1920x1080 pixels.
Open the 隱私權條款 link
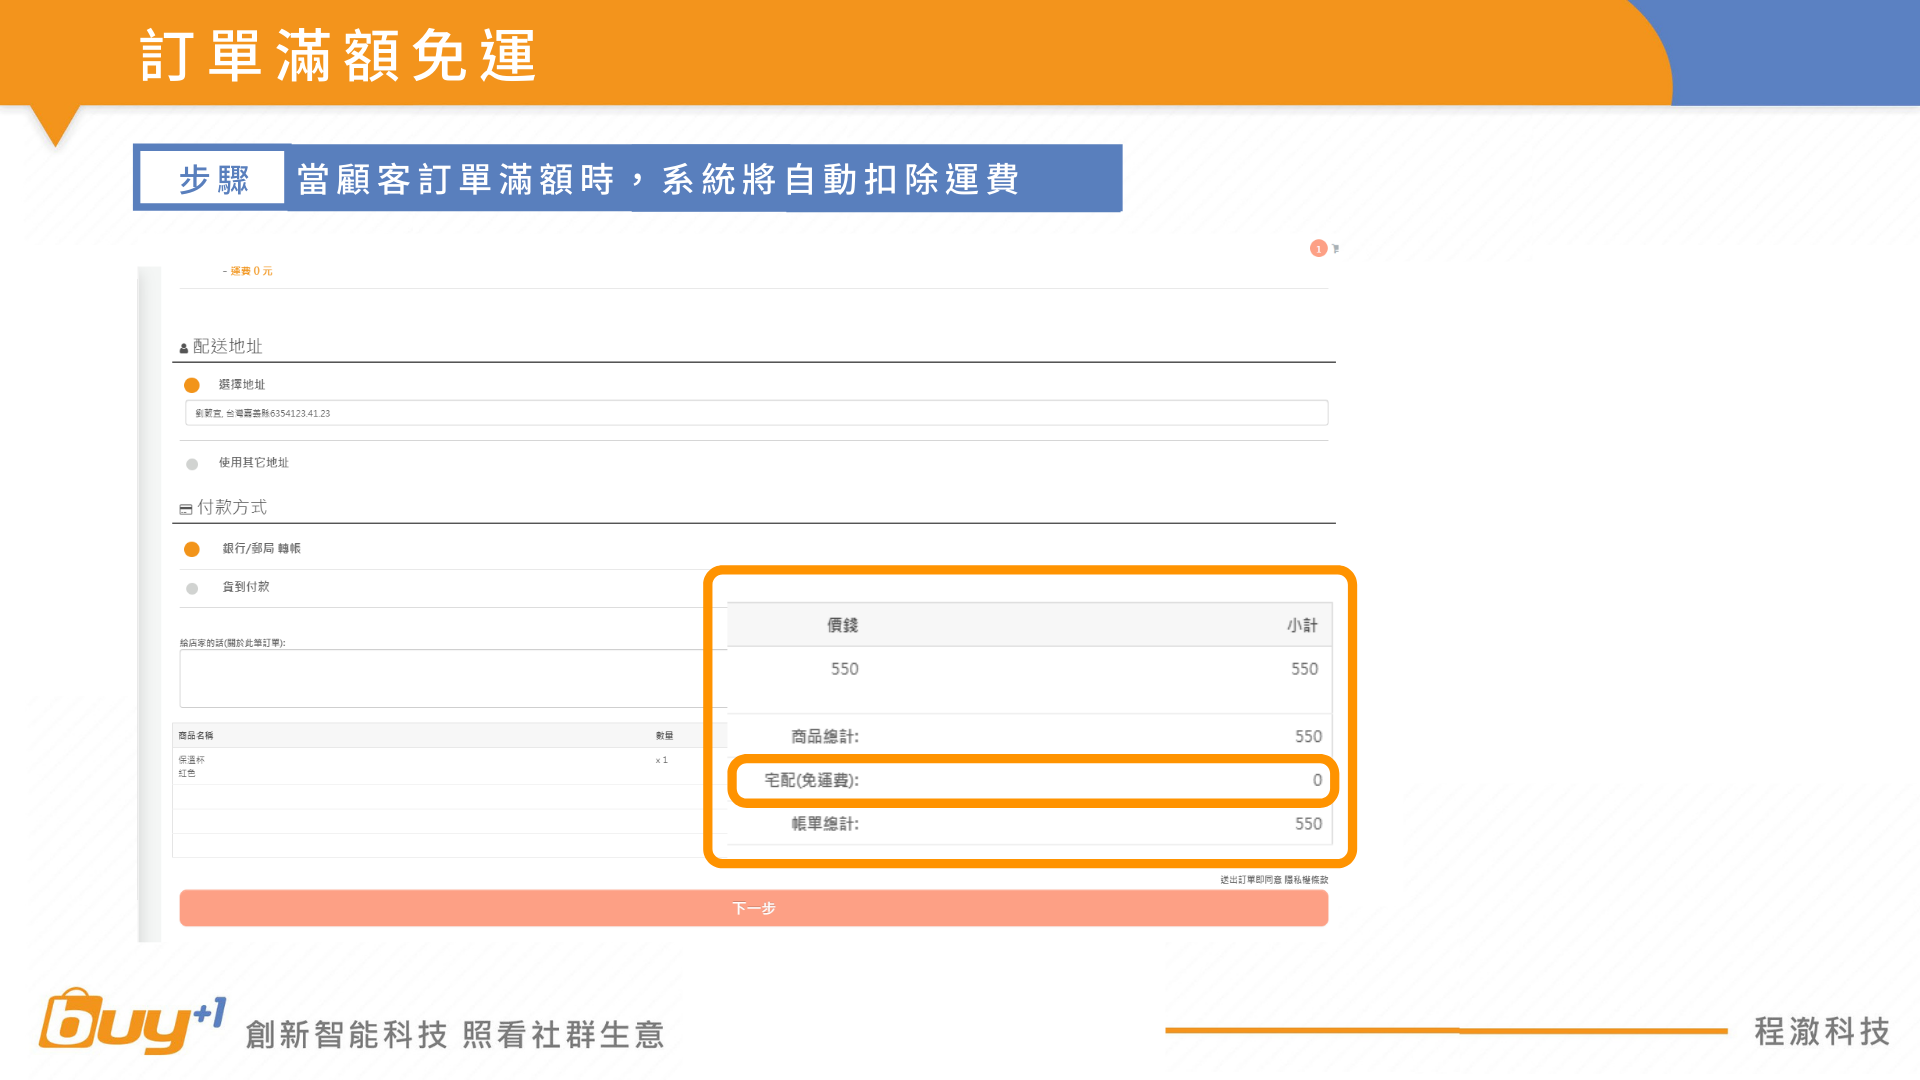click(1306, 880)
